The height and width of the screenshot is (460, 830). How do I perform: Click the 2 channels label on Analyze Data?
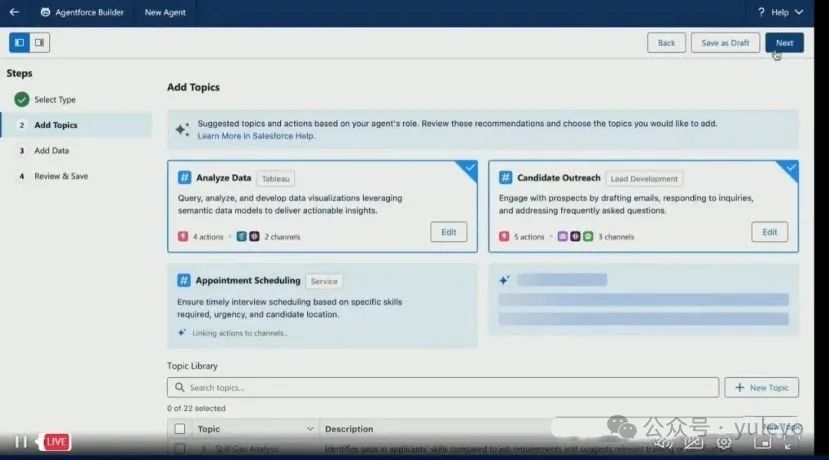282,237
